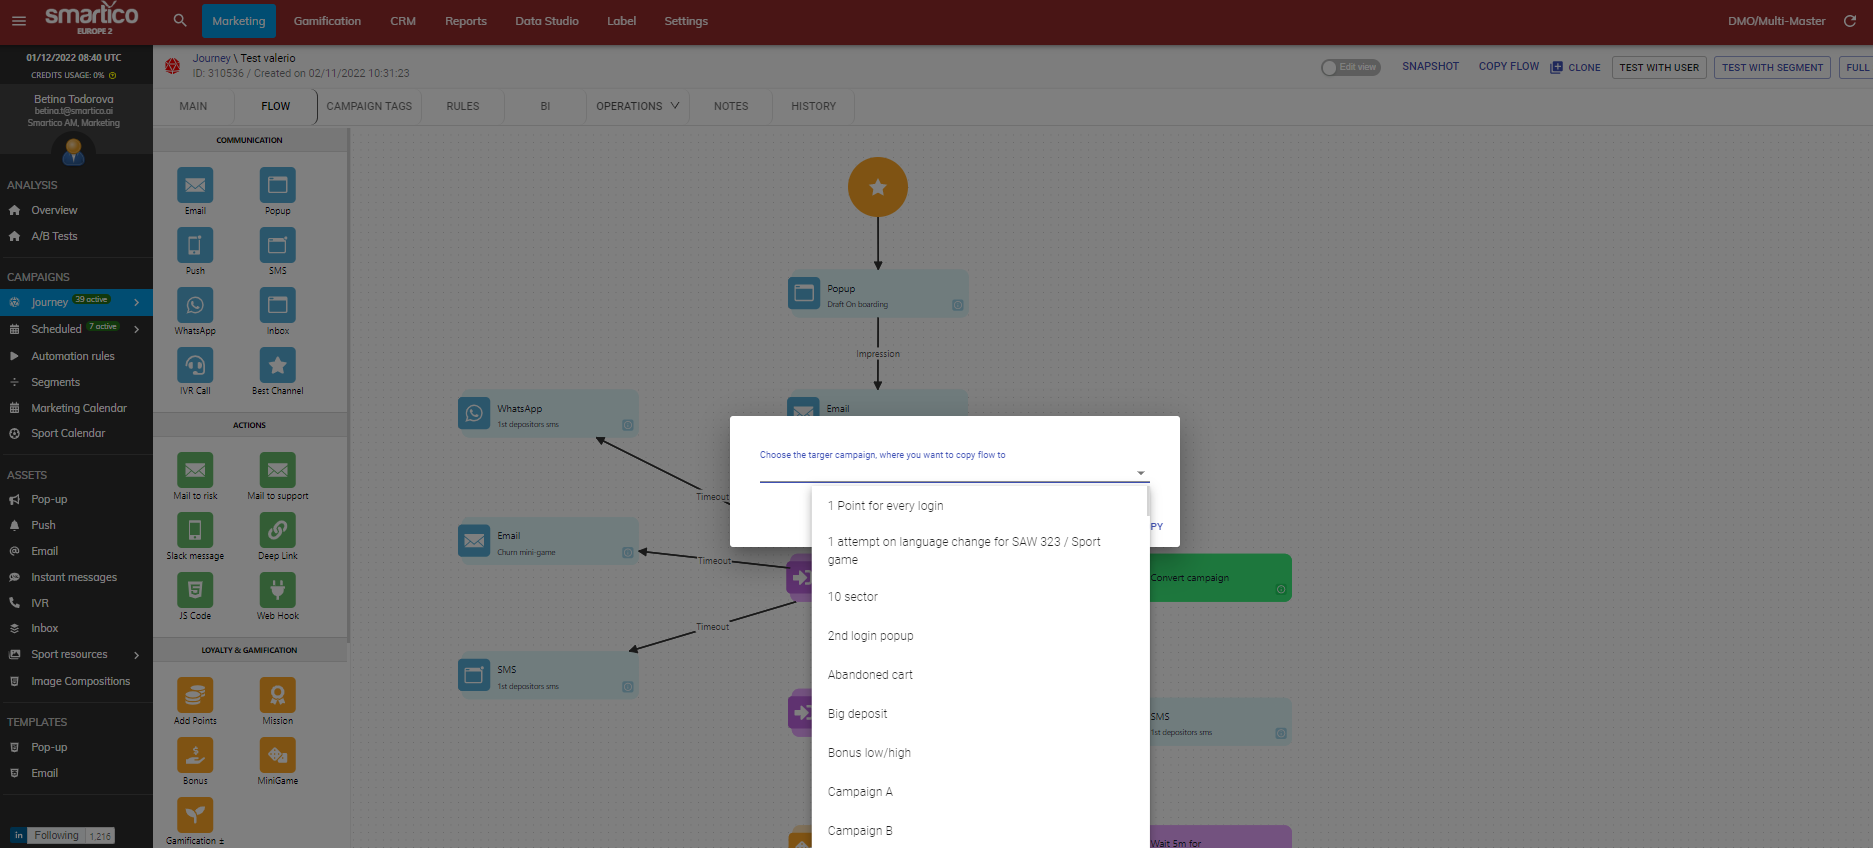Viewport: 1873px width, 848px height.
Task: Open the target campaign dropdown arrow
Action: pyautogui.click(x=1140, y=473)
